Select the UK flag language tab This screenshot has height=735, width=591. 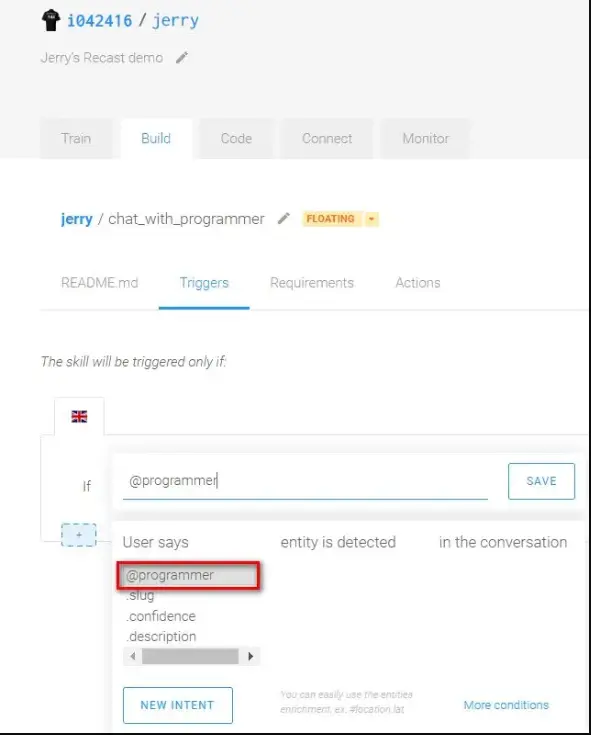point(79,416)
